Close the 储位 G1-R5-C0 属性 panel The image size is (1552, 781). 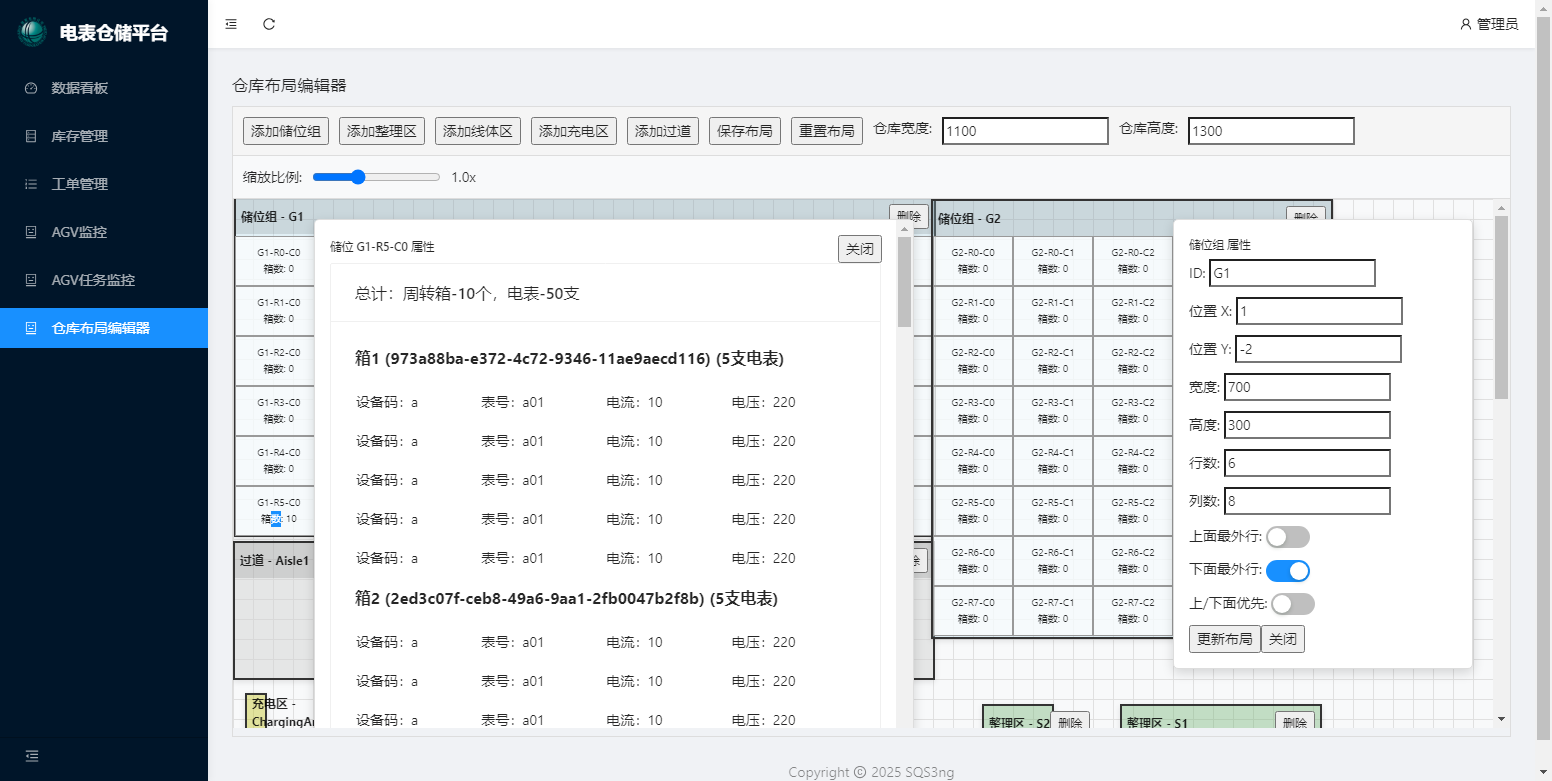pyautogui.click(x=859, y=249)
